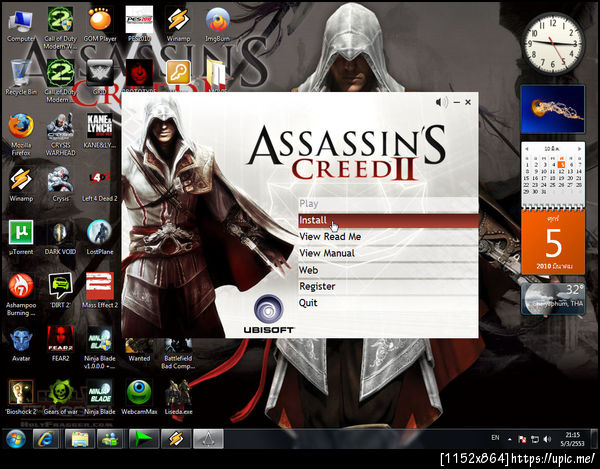Select the GRID desktop icon
600x469 pixels.
pos(99,77)
